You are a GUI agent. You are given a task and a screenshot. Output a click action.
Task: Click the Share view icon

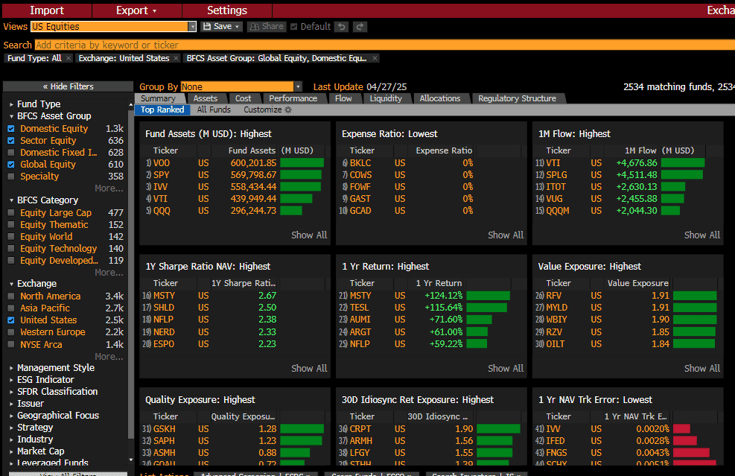click(266, 27)
